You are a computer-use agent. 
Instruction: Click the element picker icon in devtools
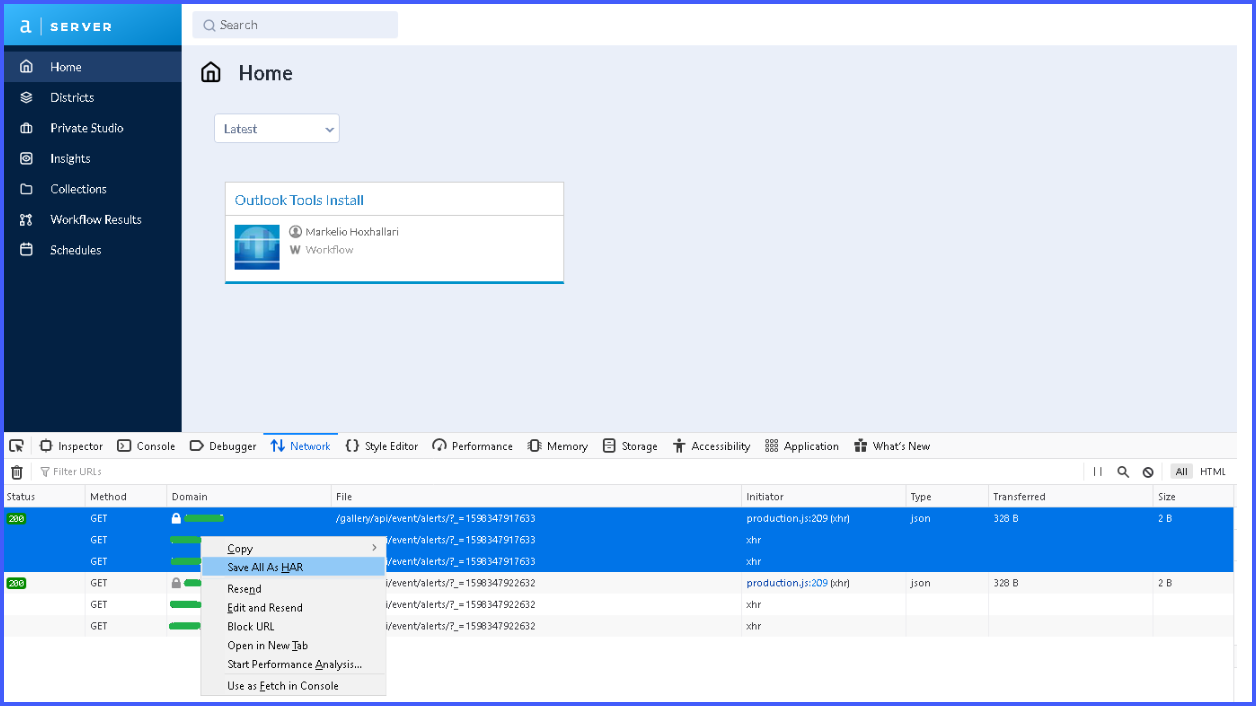pos(17,446)
